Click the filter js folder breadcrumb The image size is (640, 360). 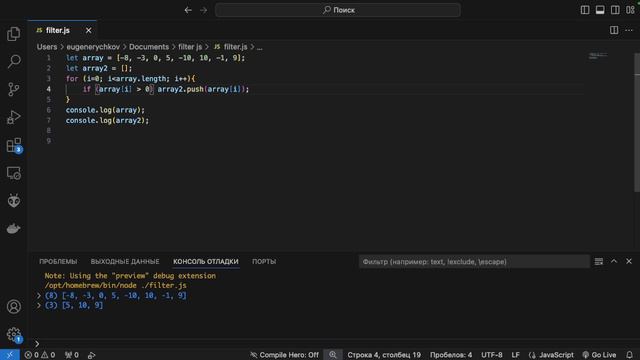point(190,47)
